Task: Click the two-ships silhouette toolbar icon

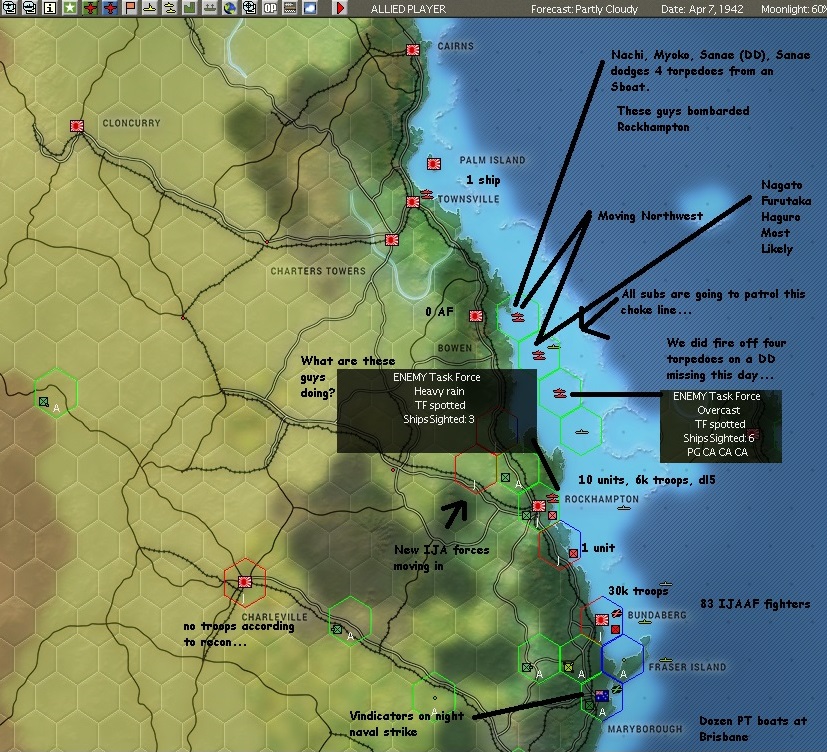Action: pos(170,8)
